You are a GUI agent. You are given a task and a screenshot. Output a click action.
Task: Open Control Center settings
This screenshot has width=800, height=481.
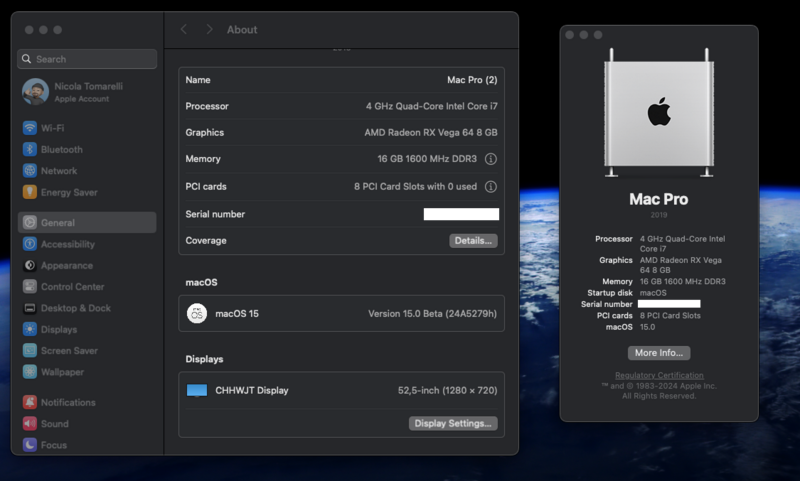click(73, 287)
